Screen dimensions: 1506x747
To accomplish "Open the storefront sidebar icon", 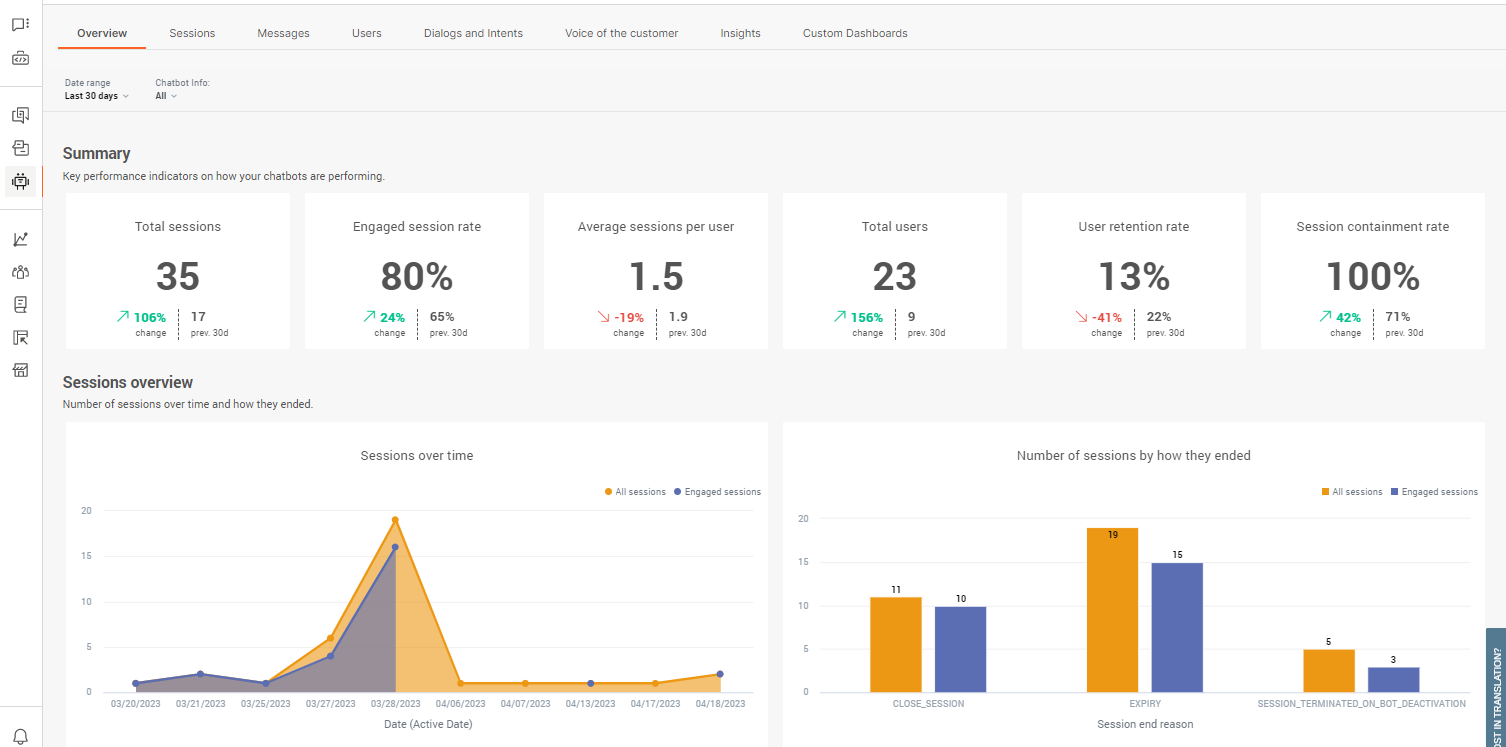I will point(20,370).
